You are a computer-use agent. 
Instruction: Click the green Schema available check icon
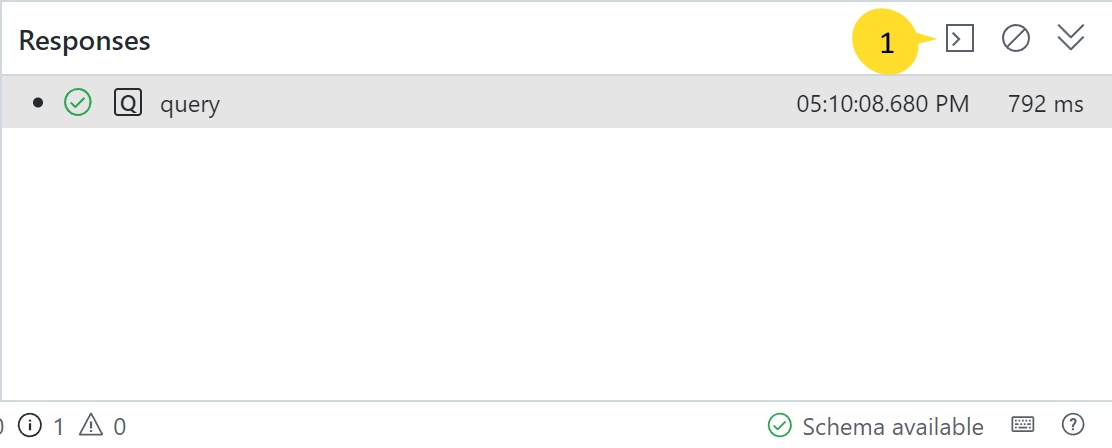point(779,426)
